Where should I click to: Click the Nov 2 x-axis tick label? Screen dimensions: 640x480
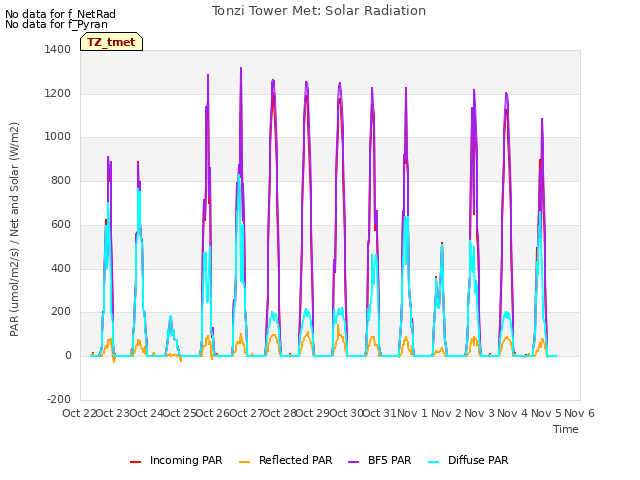pos(447,413)
